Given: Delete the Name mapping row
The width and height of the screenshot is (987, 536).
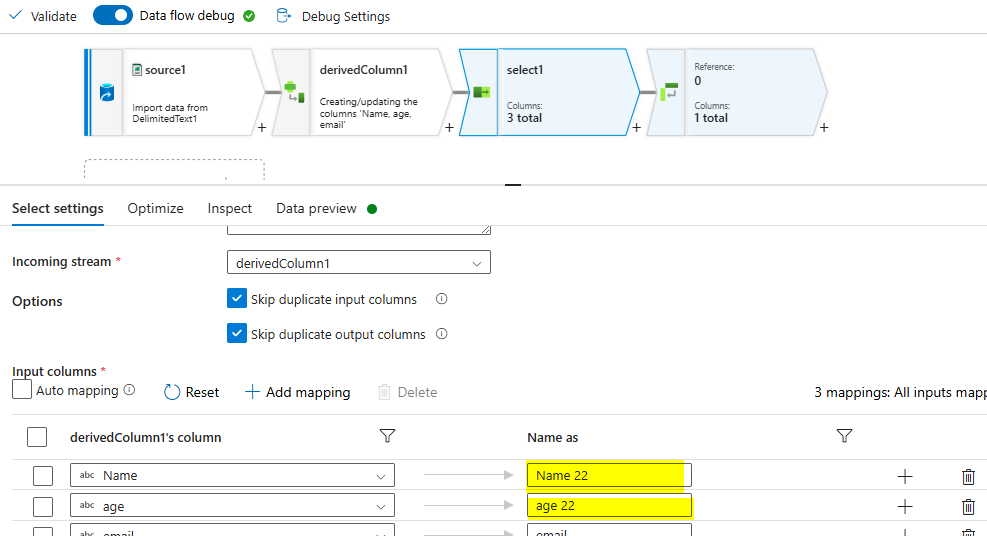Looking at the screenshot, I should pyautogui.click(x=968, y=477).
